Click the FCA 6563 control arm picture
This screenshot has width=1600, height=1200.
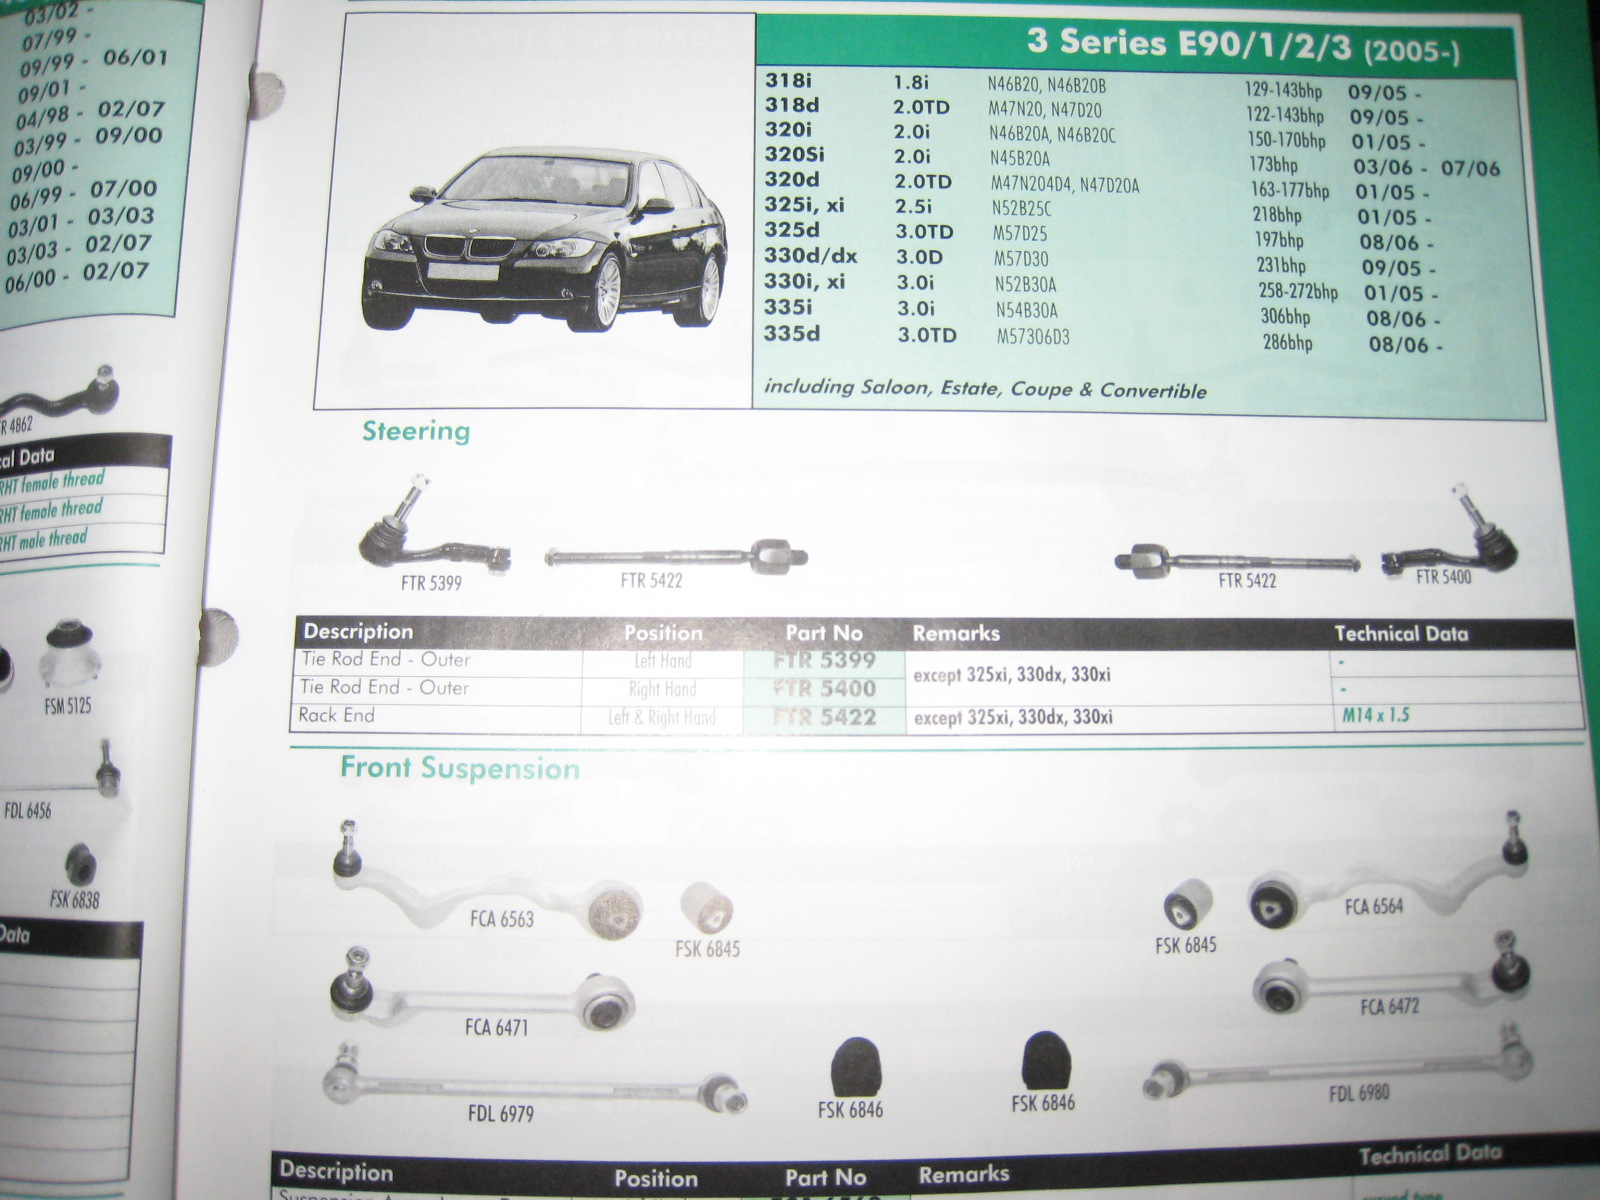pyautogui.click(x=487, y=879)
